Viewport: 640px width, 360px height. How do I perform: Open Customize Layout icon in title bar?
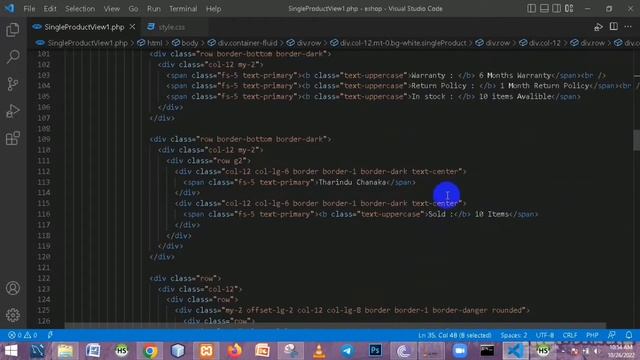(569, 9)
